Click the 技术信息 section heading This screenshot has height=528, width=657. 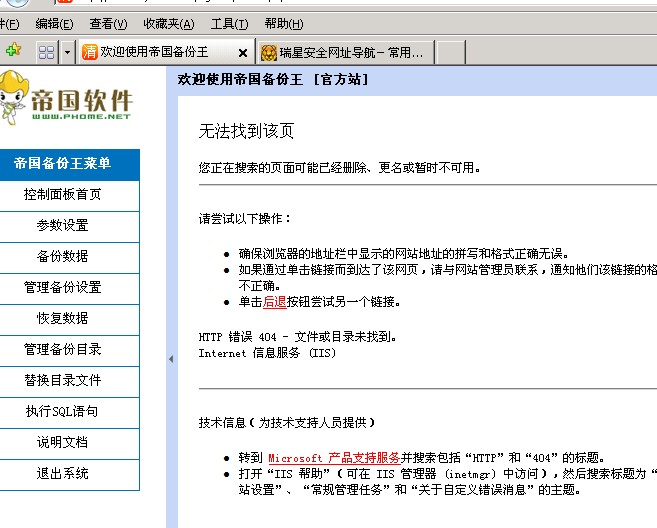pos(287,422)
